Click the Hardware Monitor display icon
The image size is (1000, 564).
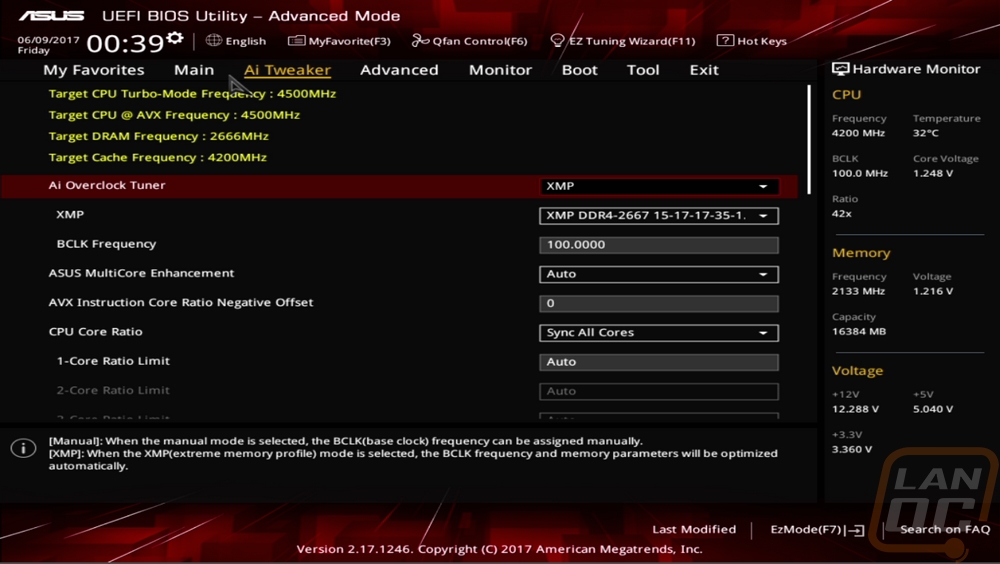(841, 70)
